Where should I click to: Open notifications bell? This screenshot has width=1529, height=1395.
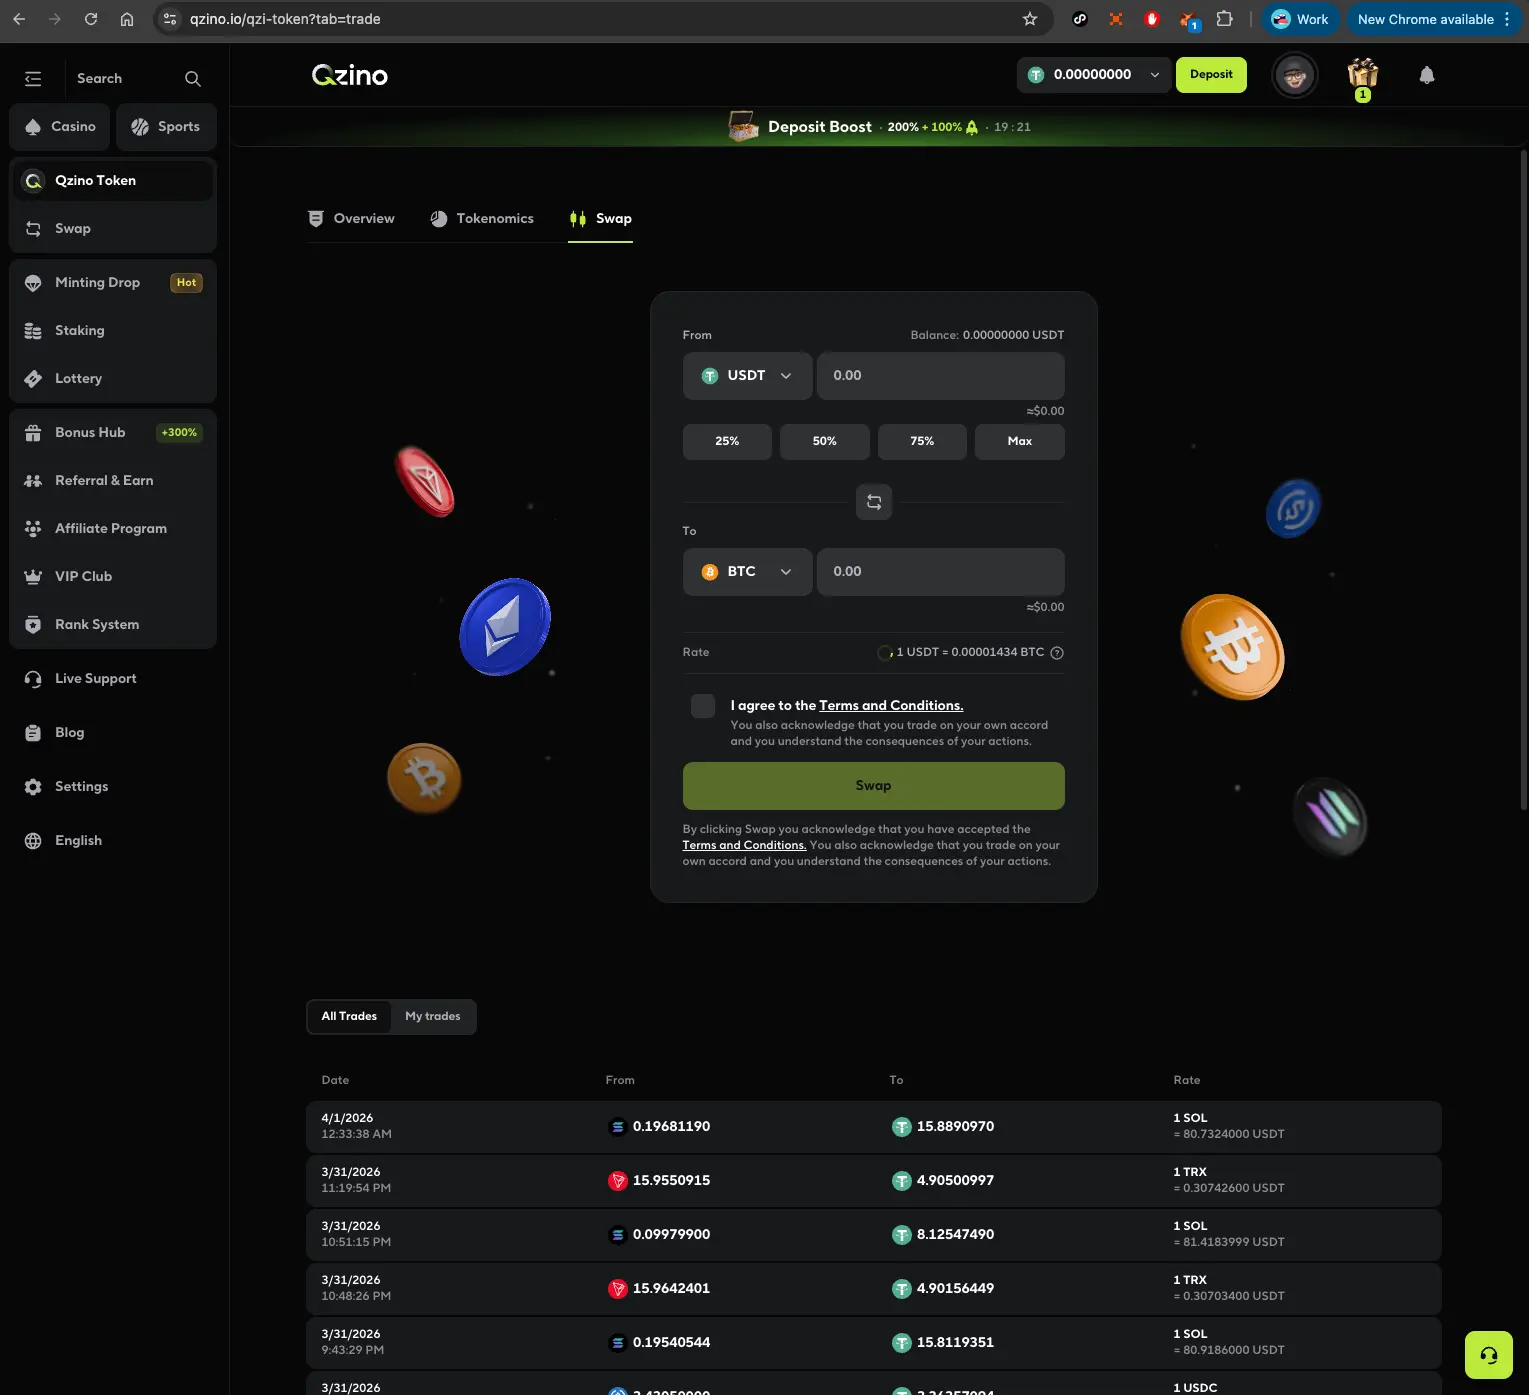tap(1427, 75)
